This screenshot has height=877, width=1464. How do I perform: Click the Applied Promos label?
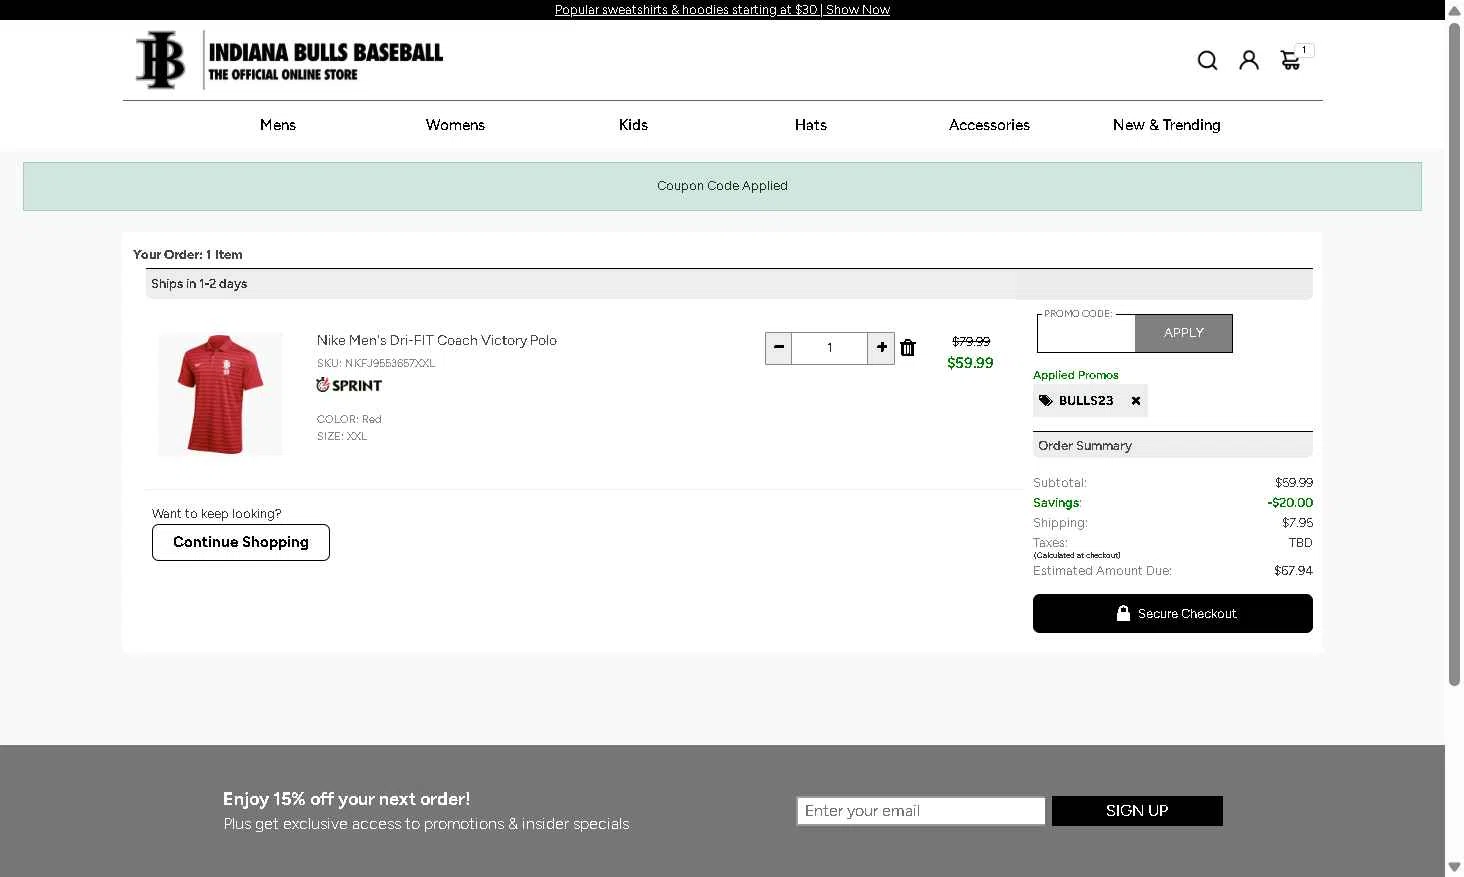coord(1076,375)
